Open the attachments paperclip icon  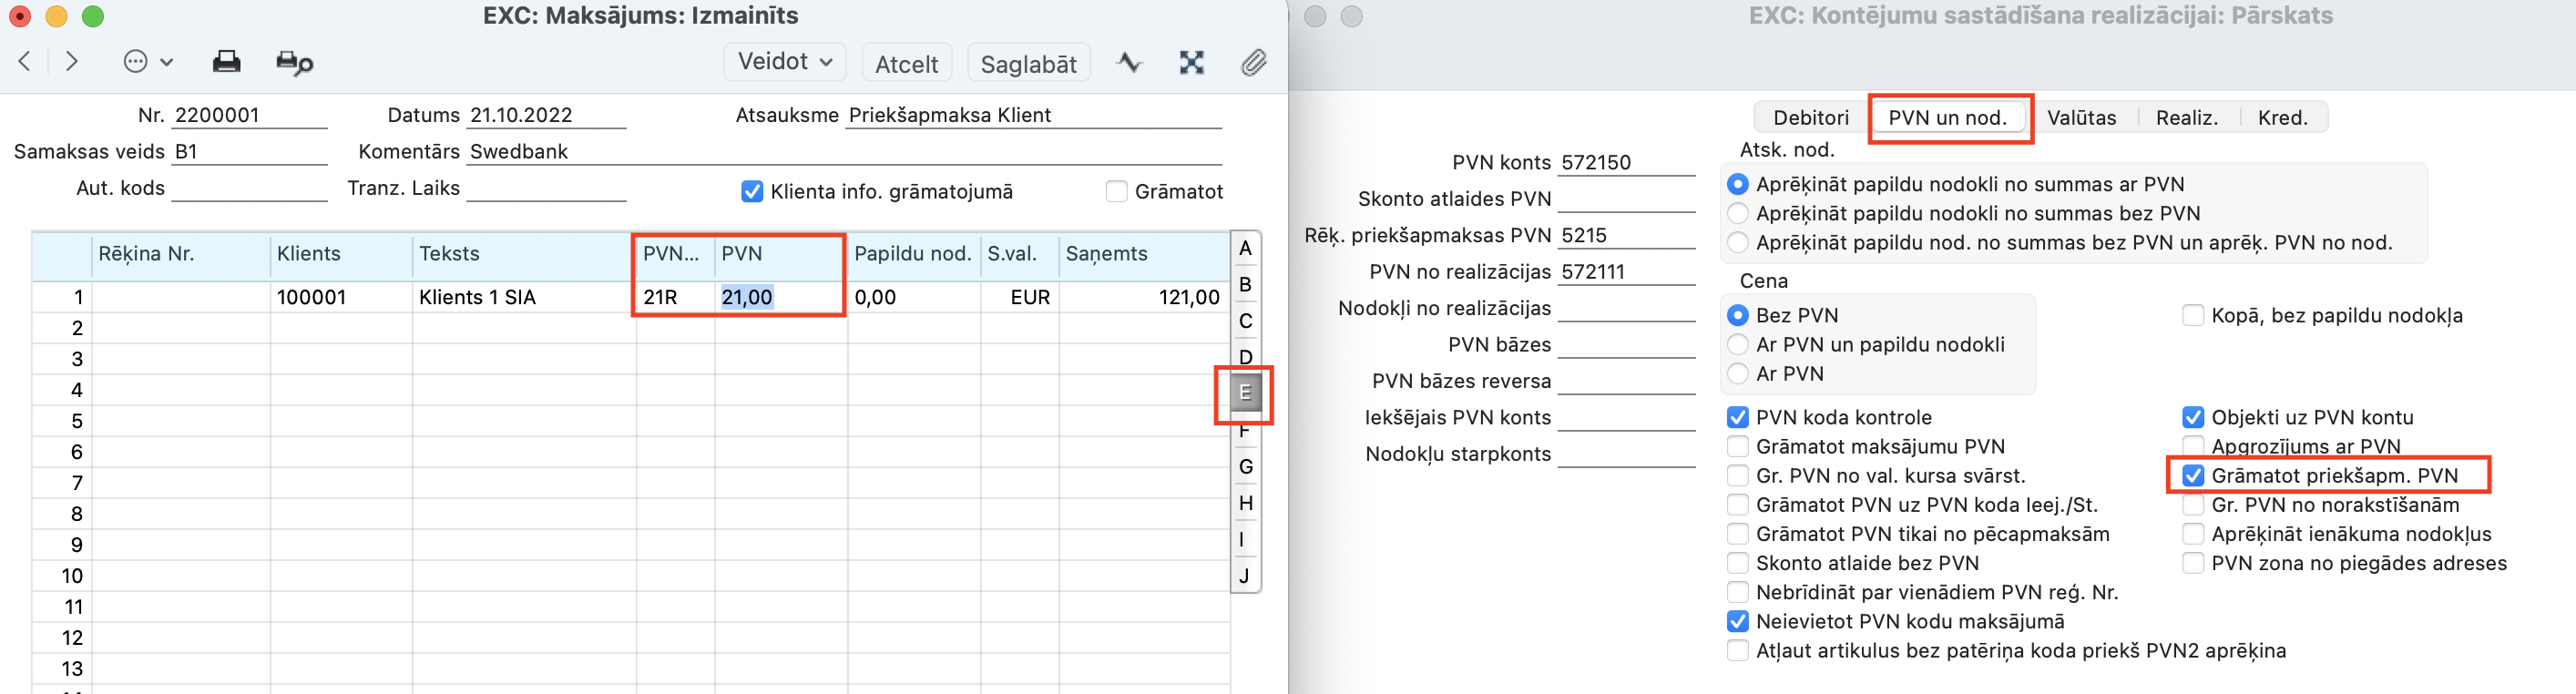tap(1253, 63)
